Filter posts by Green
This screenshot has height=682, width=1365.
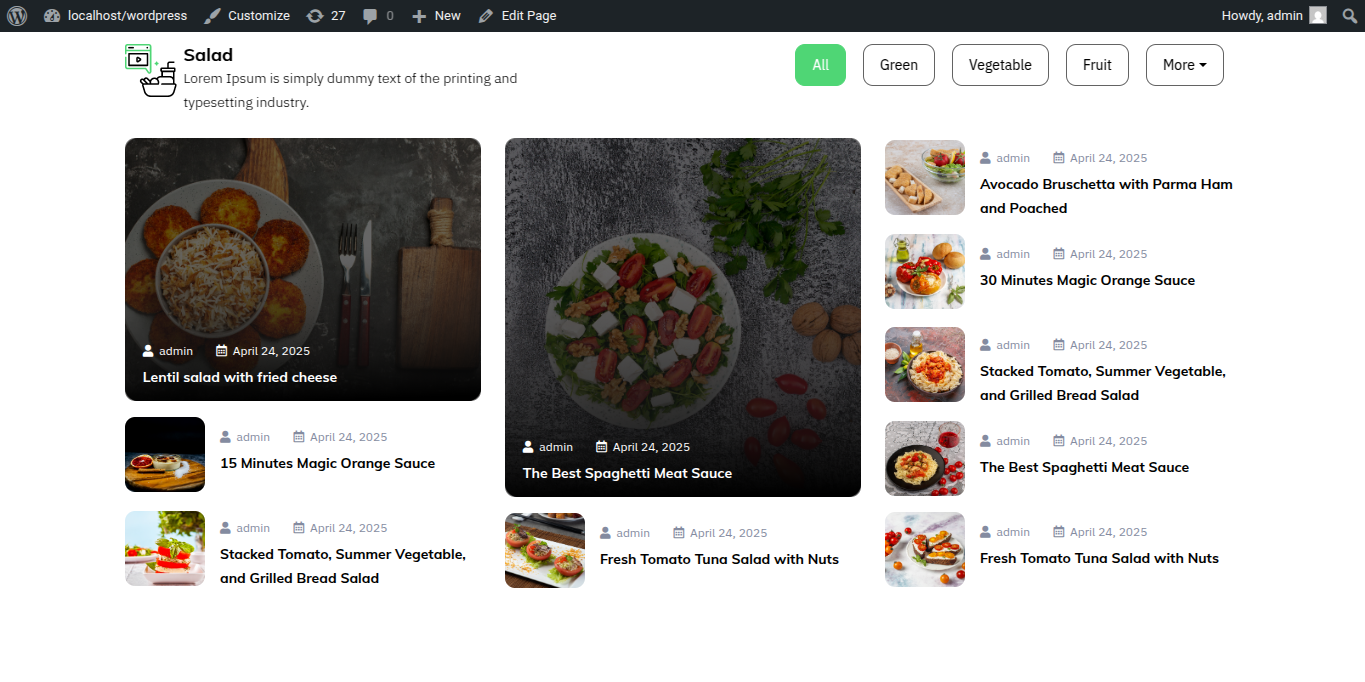tap(899, 65)
